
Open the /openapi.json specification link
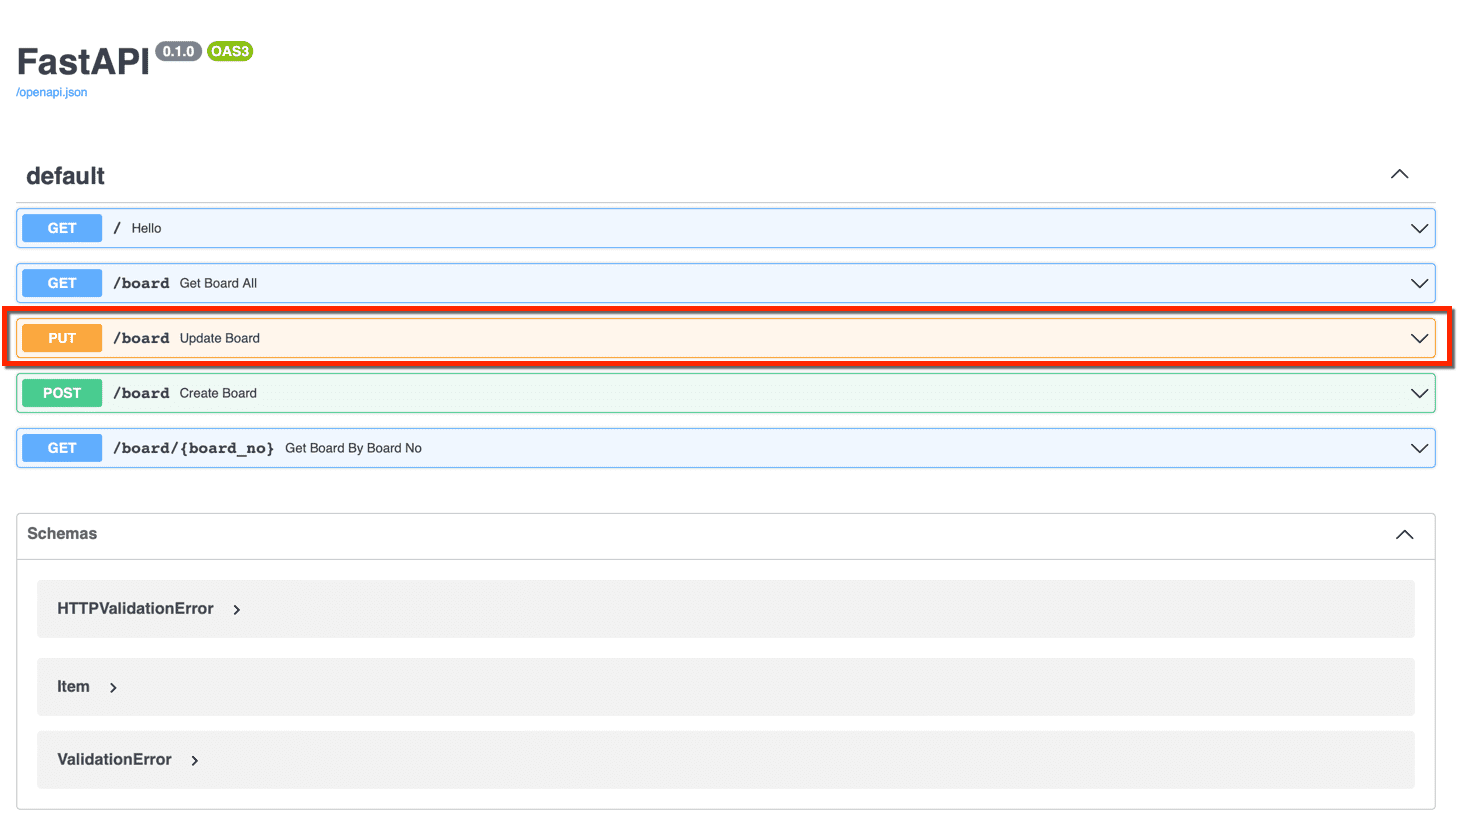[51, 91]
